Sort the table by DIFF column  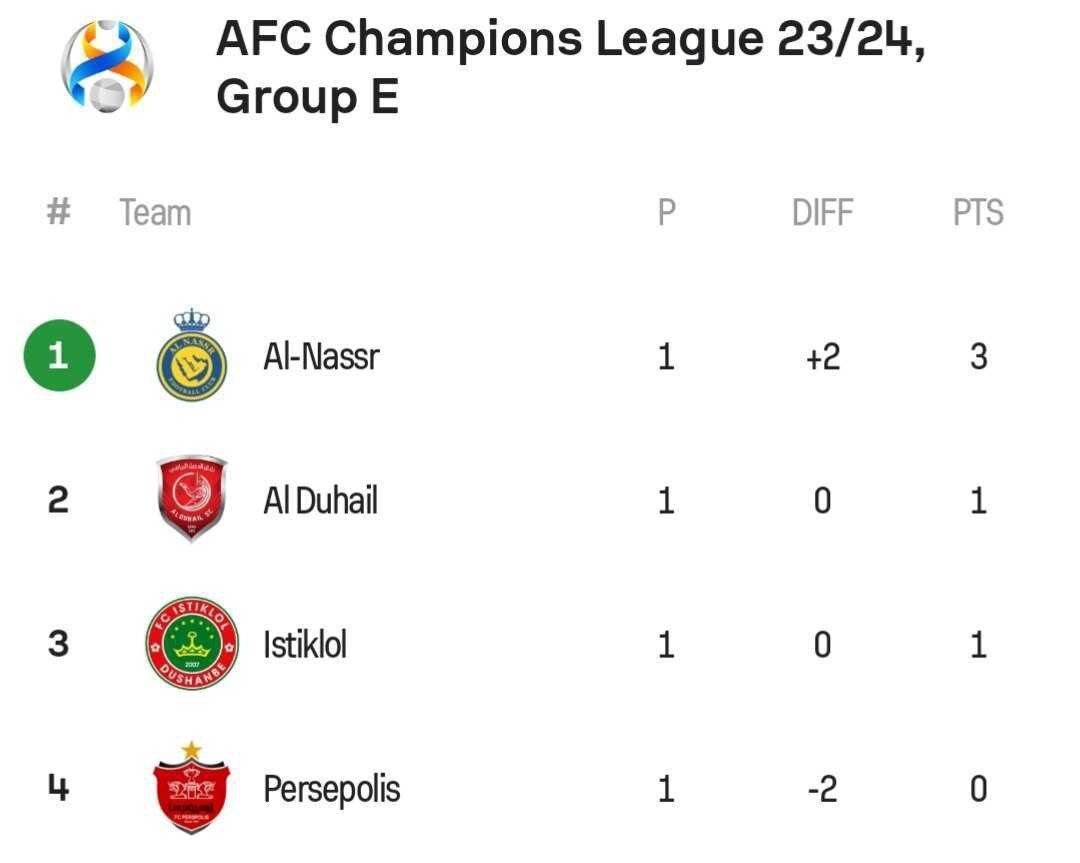(x=822, y=211)
